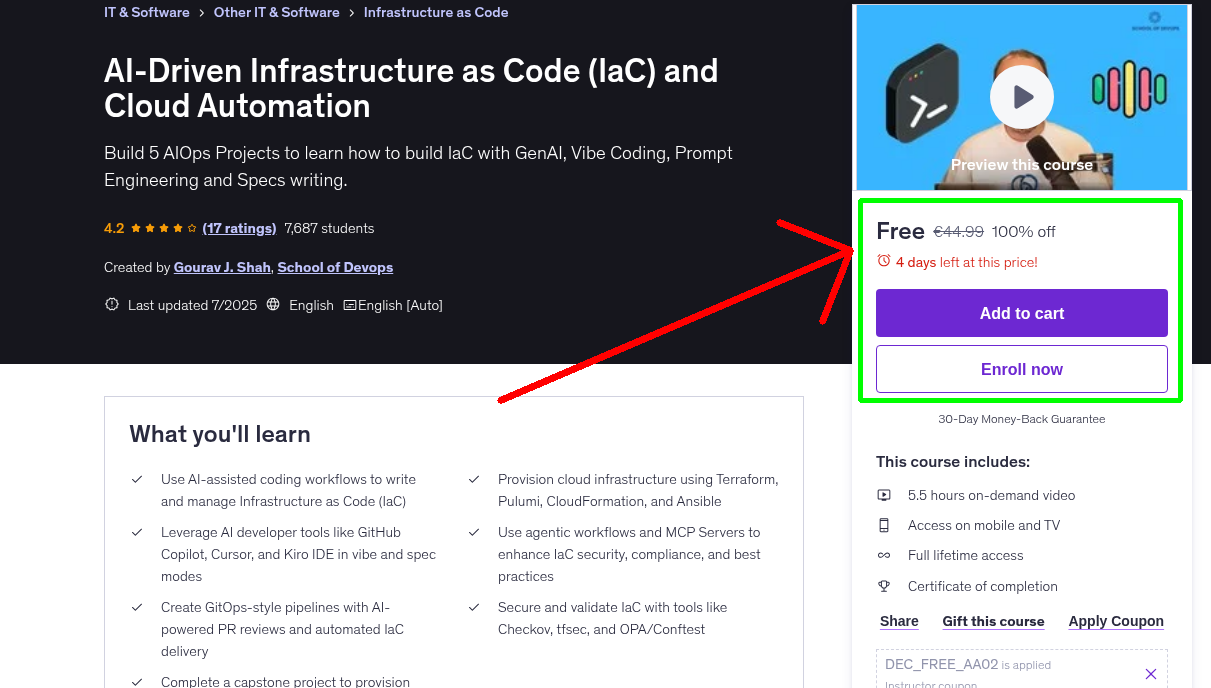Click the closed captions icon beside English [Auto]
The image size is (1211, 688).
click(x=348, y=305)
